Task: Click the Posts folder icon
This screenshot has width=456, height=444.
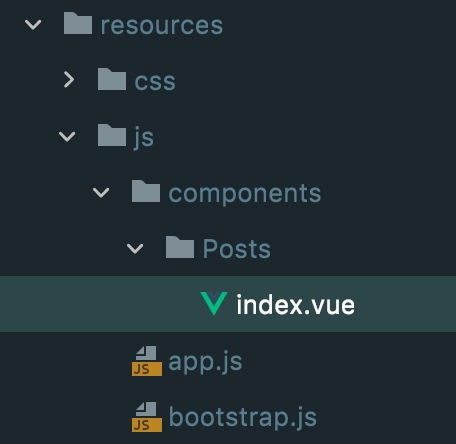Action: [180, 247]
